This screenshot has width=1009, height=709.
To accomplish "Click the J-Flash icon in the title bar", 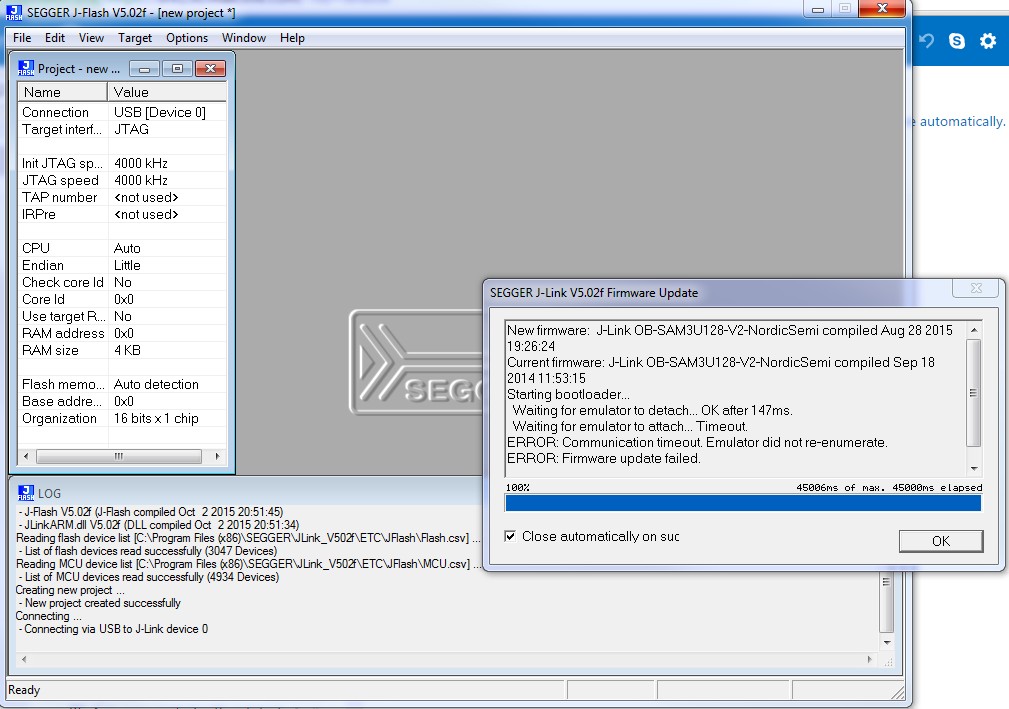I will 14,12.
